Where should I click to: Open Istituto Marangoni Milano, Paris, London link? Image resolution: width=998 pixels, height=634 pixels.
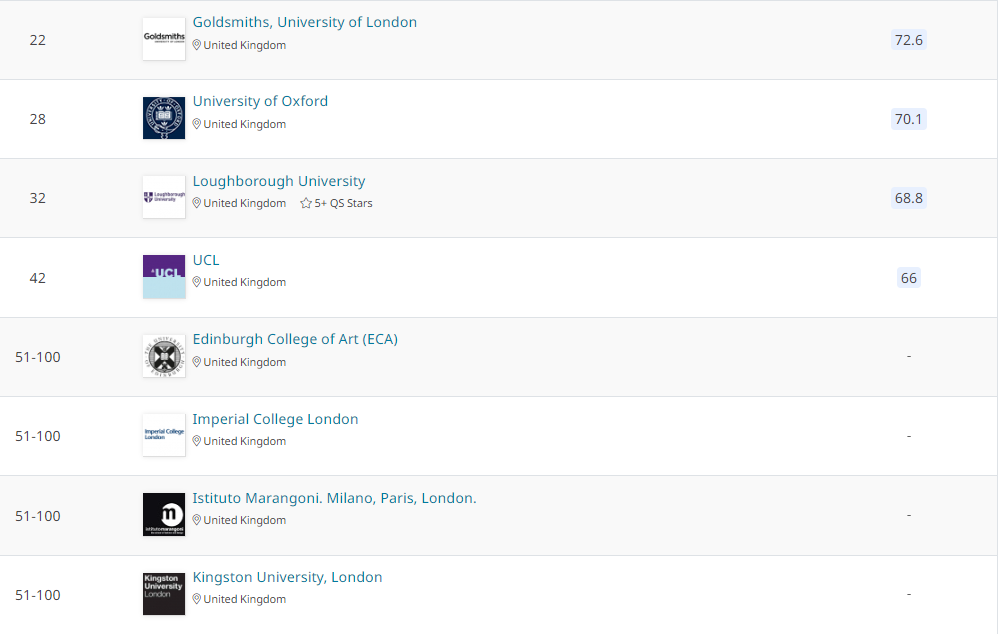(334, 498)
